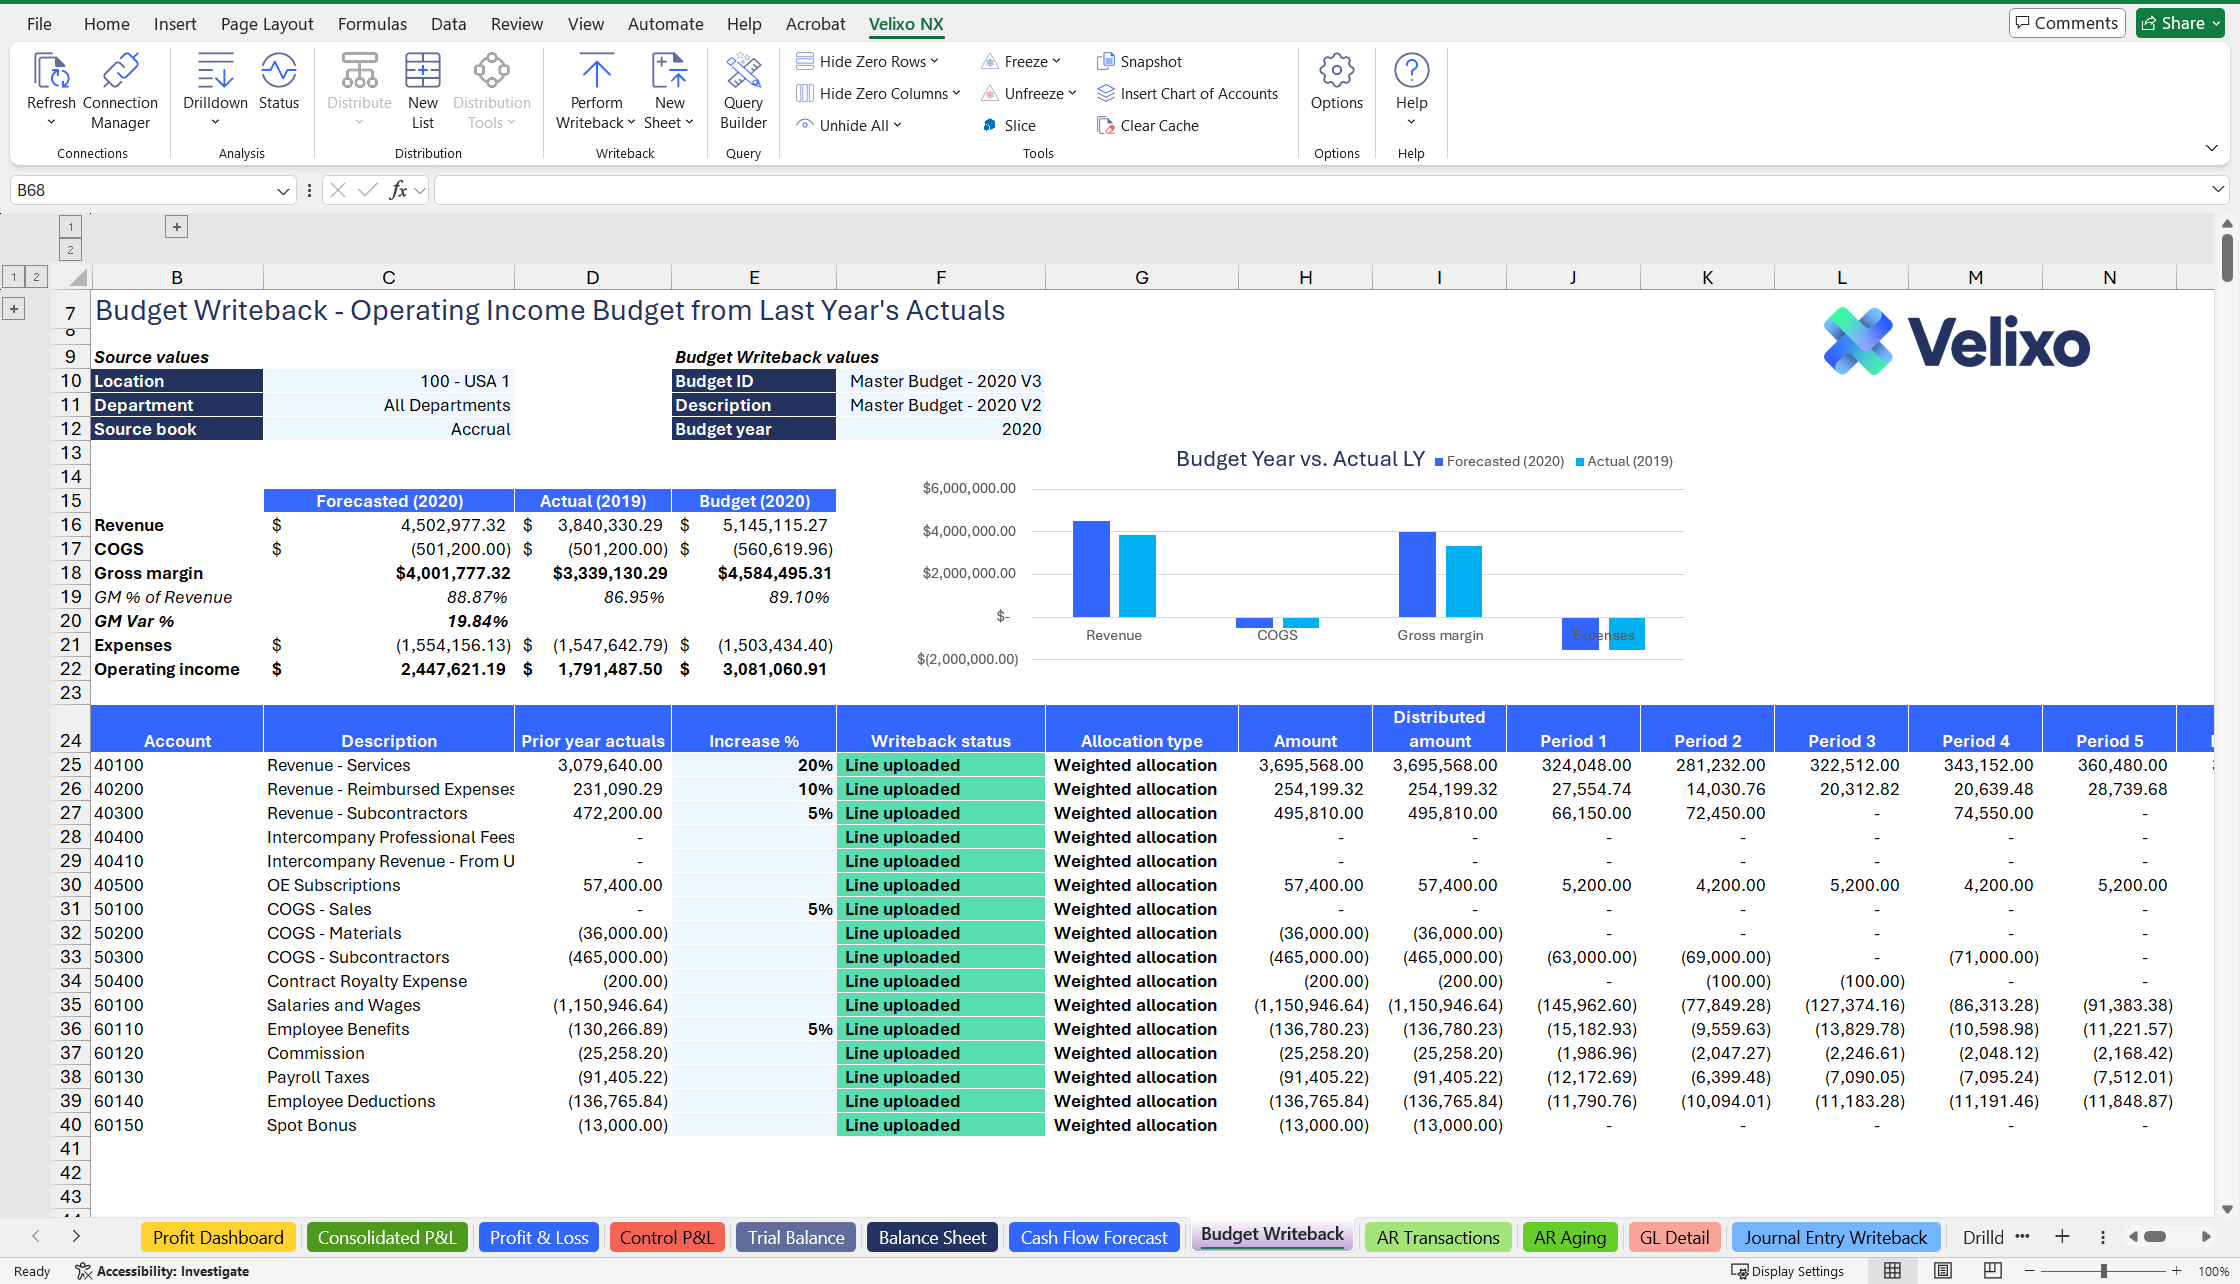Click the Revenue chart bar for Forecasted
The image size is (2240, 1284).
click(x=1091, y=569)
